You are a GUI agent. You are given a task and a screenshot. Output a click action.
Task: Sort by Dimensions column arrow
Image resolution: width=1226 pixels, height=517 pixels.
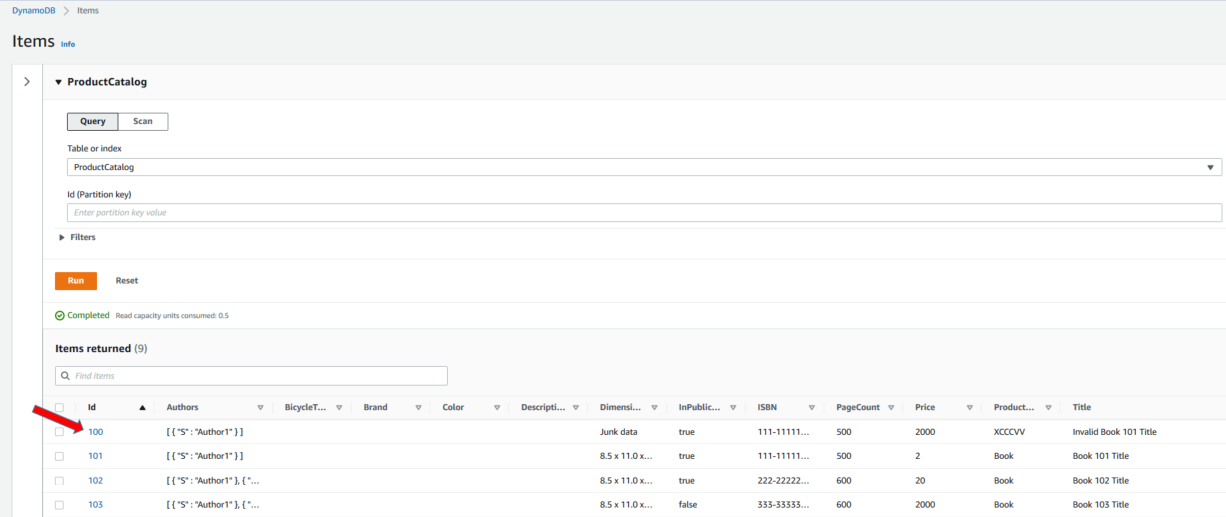tap(654, 408)
